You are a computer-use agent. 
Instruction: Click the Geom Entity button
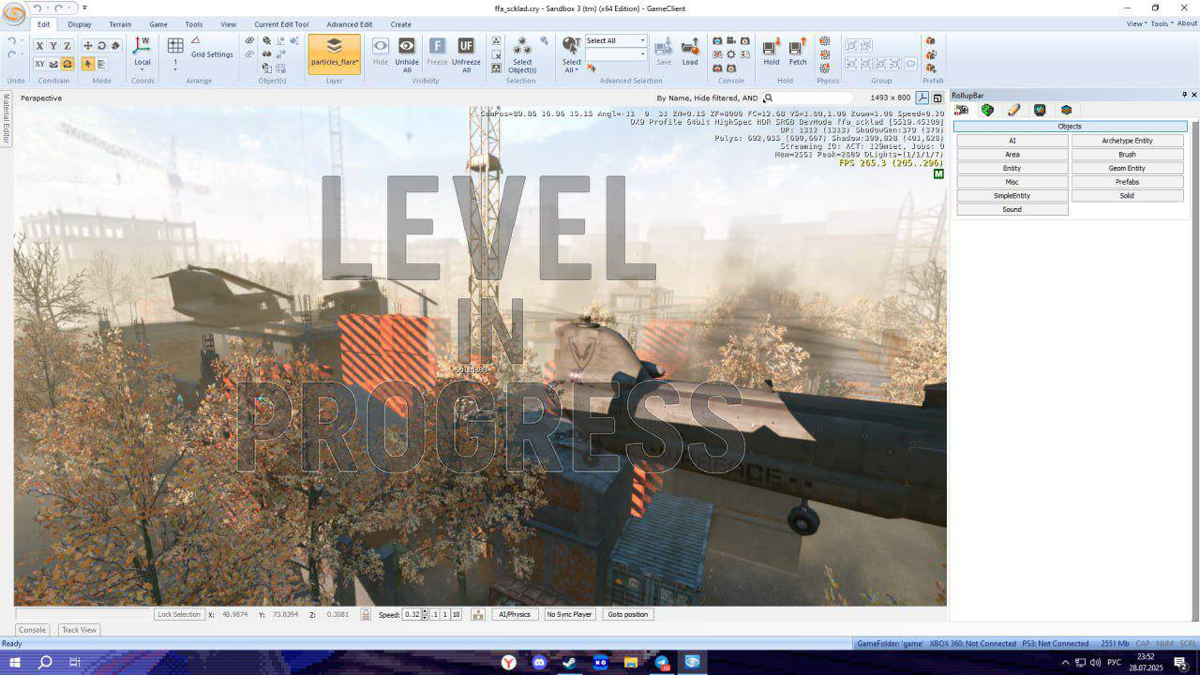click(1127, 168)
